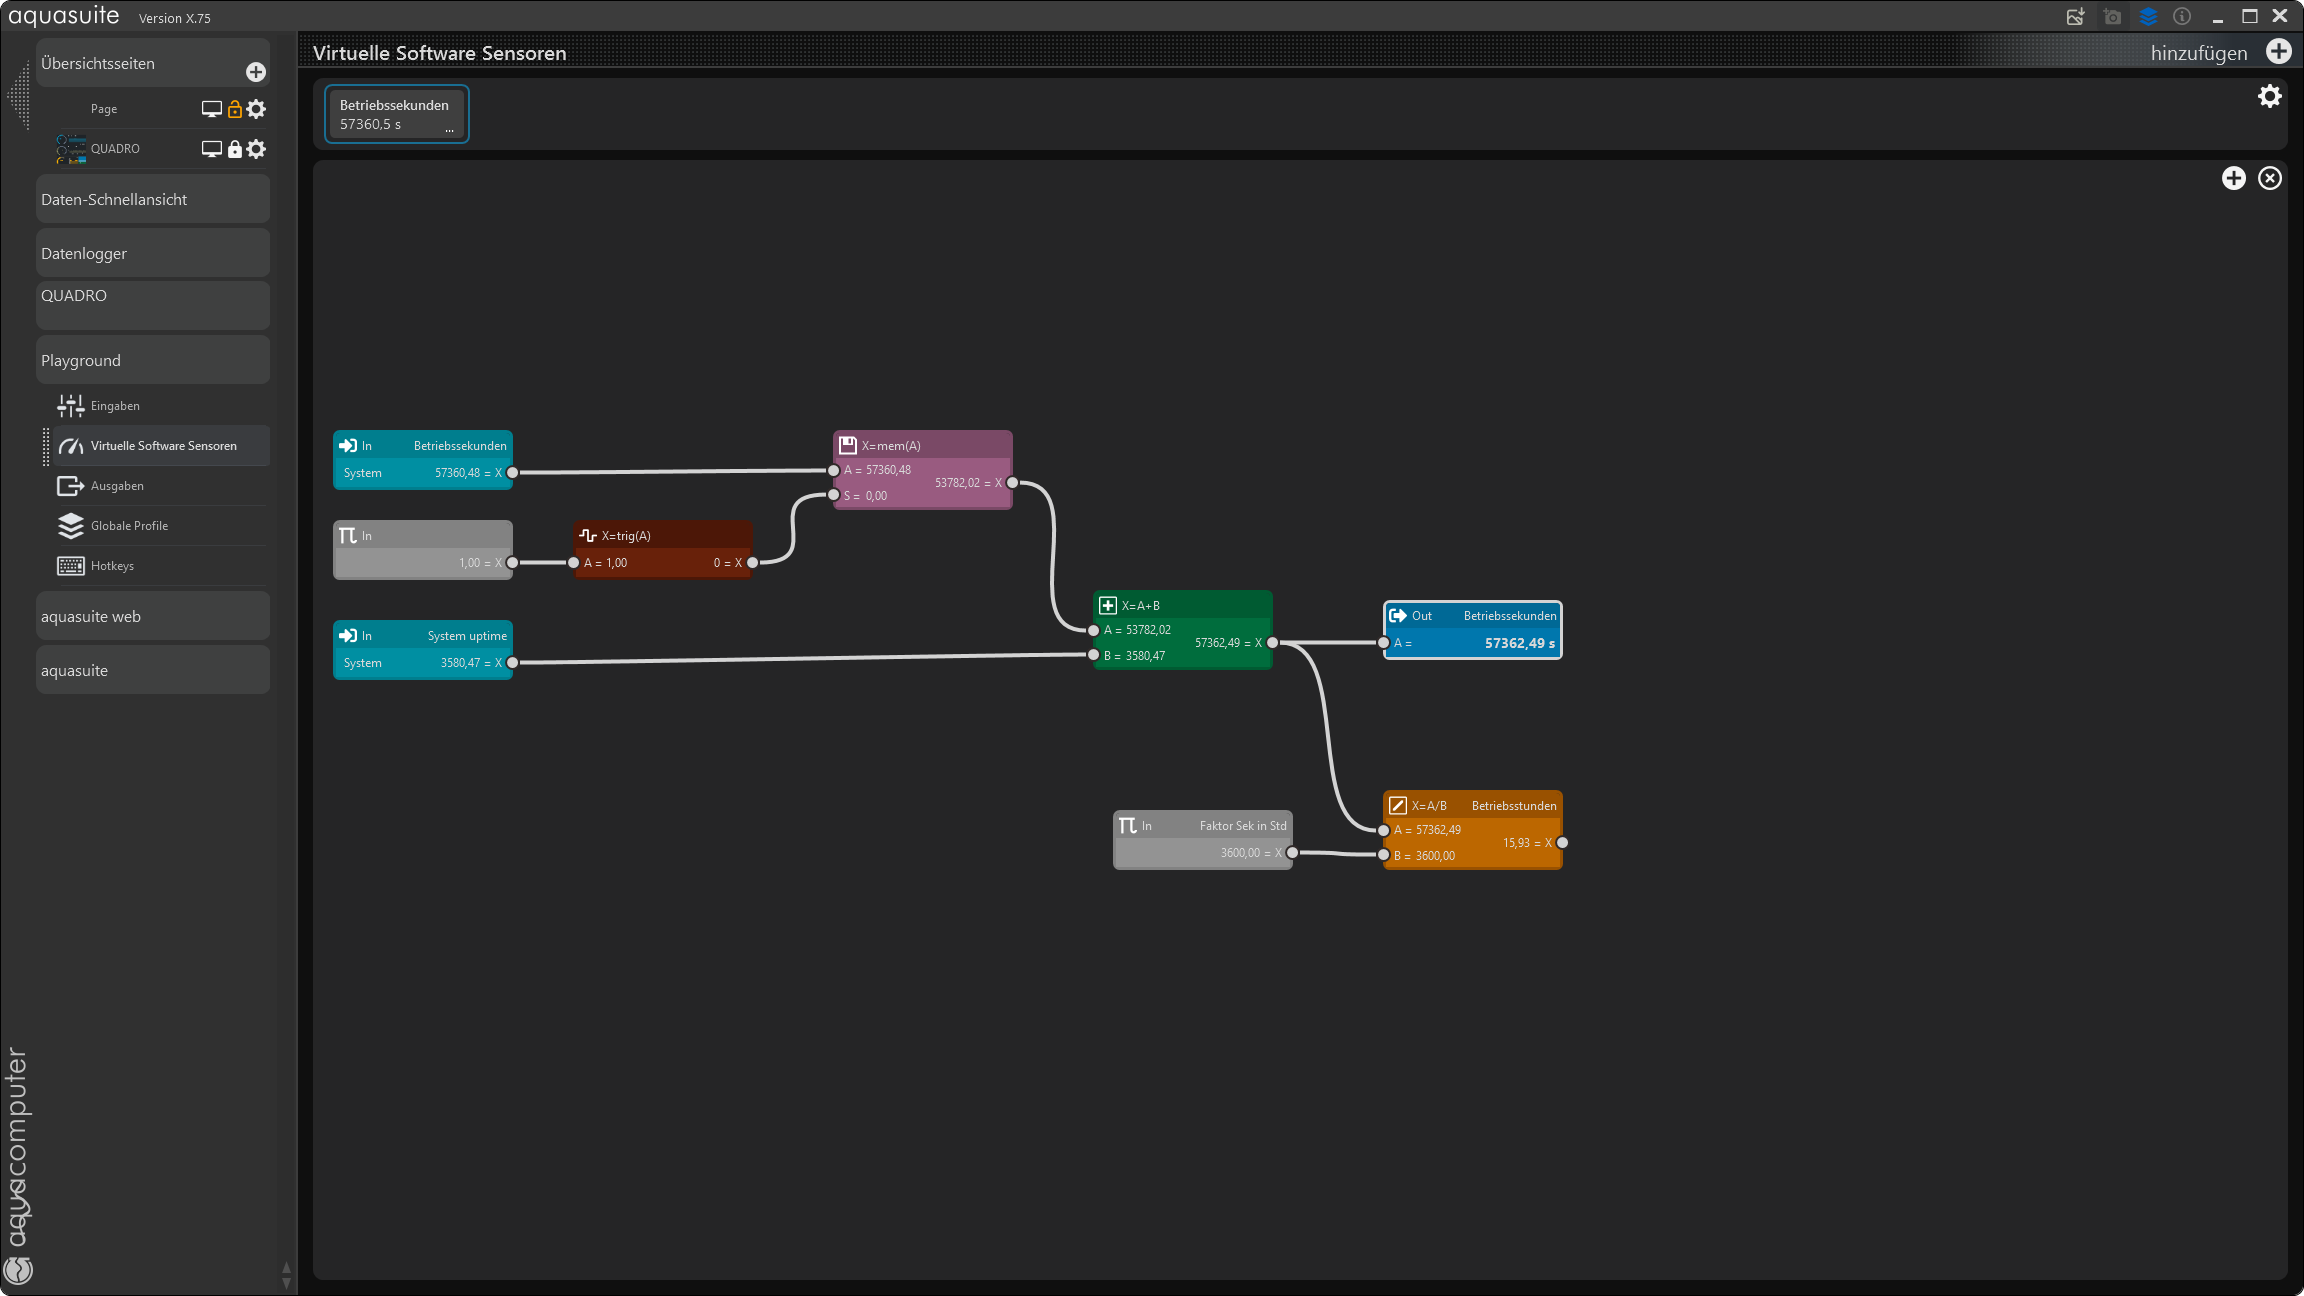The image size is (2304, 1296).
Task: Open settings gear for QUADRO page
Action: pos(256,149)
